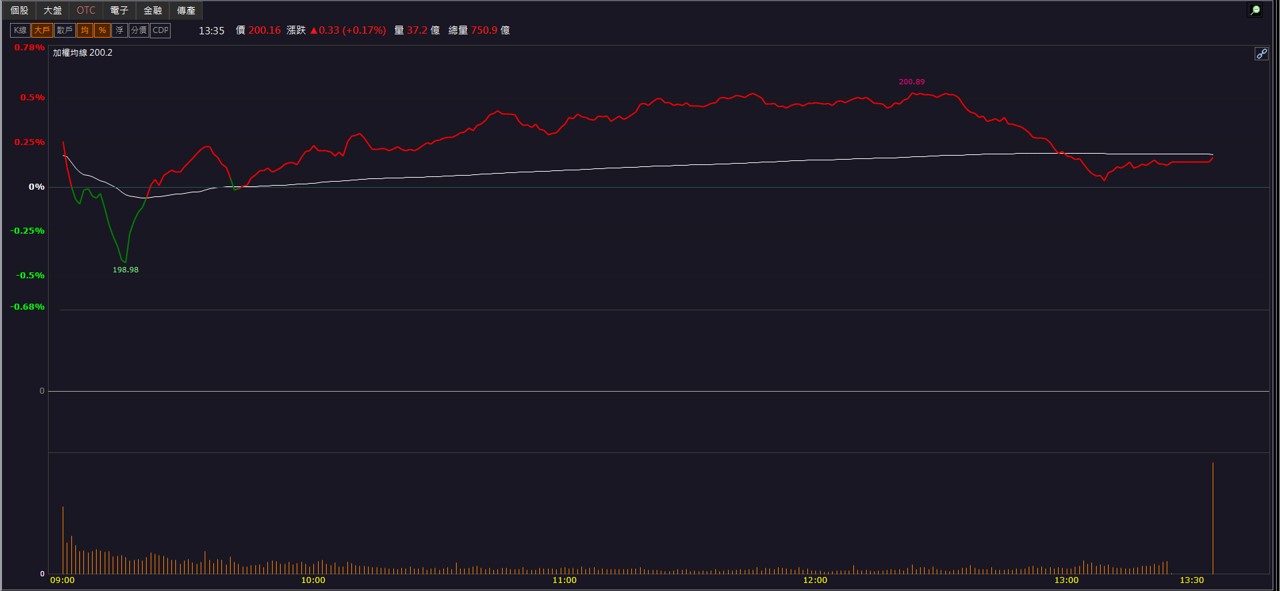Click the -0.25% axis label
Screen dimensions: 1280x591
point(28,231)
